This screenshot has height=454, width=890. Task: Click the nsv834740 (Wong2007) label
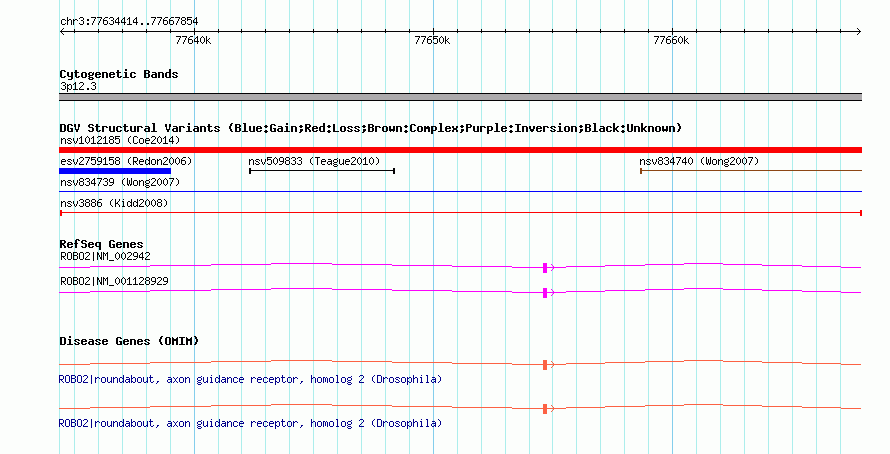pos(699,161)
